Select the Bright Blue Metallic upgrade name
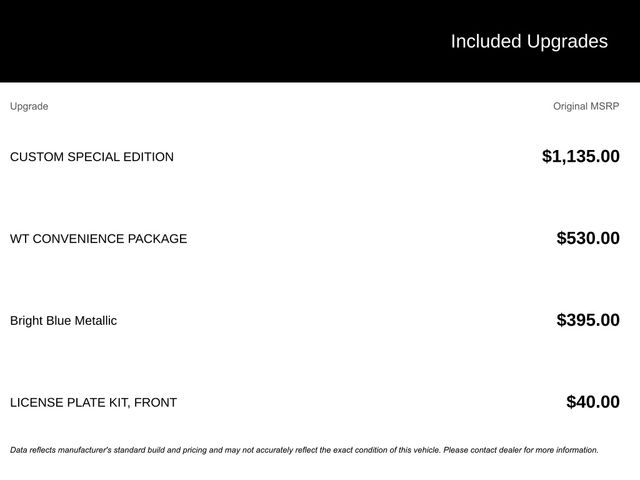 [x=63, y=321]
